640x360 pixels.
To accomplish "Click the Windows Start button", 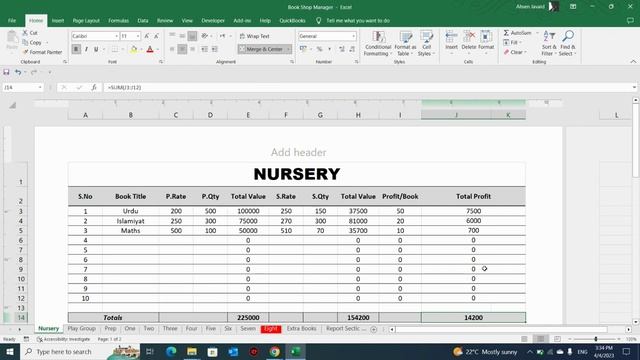I will point(10,351).
